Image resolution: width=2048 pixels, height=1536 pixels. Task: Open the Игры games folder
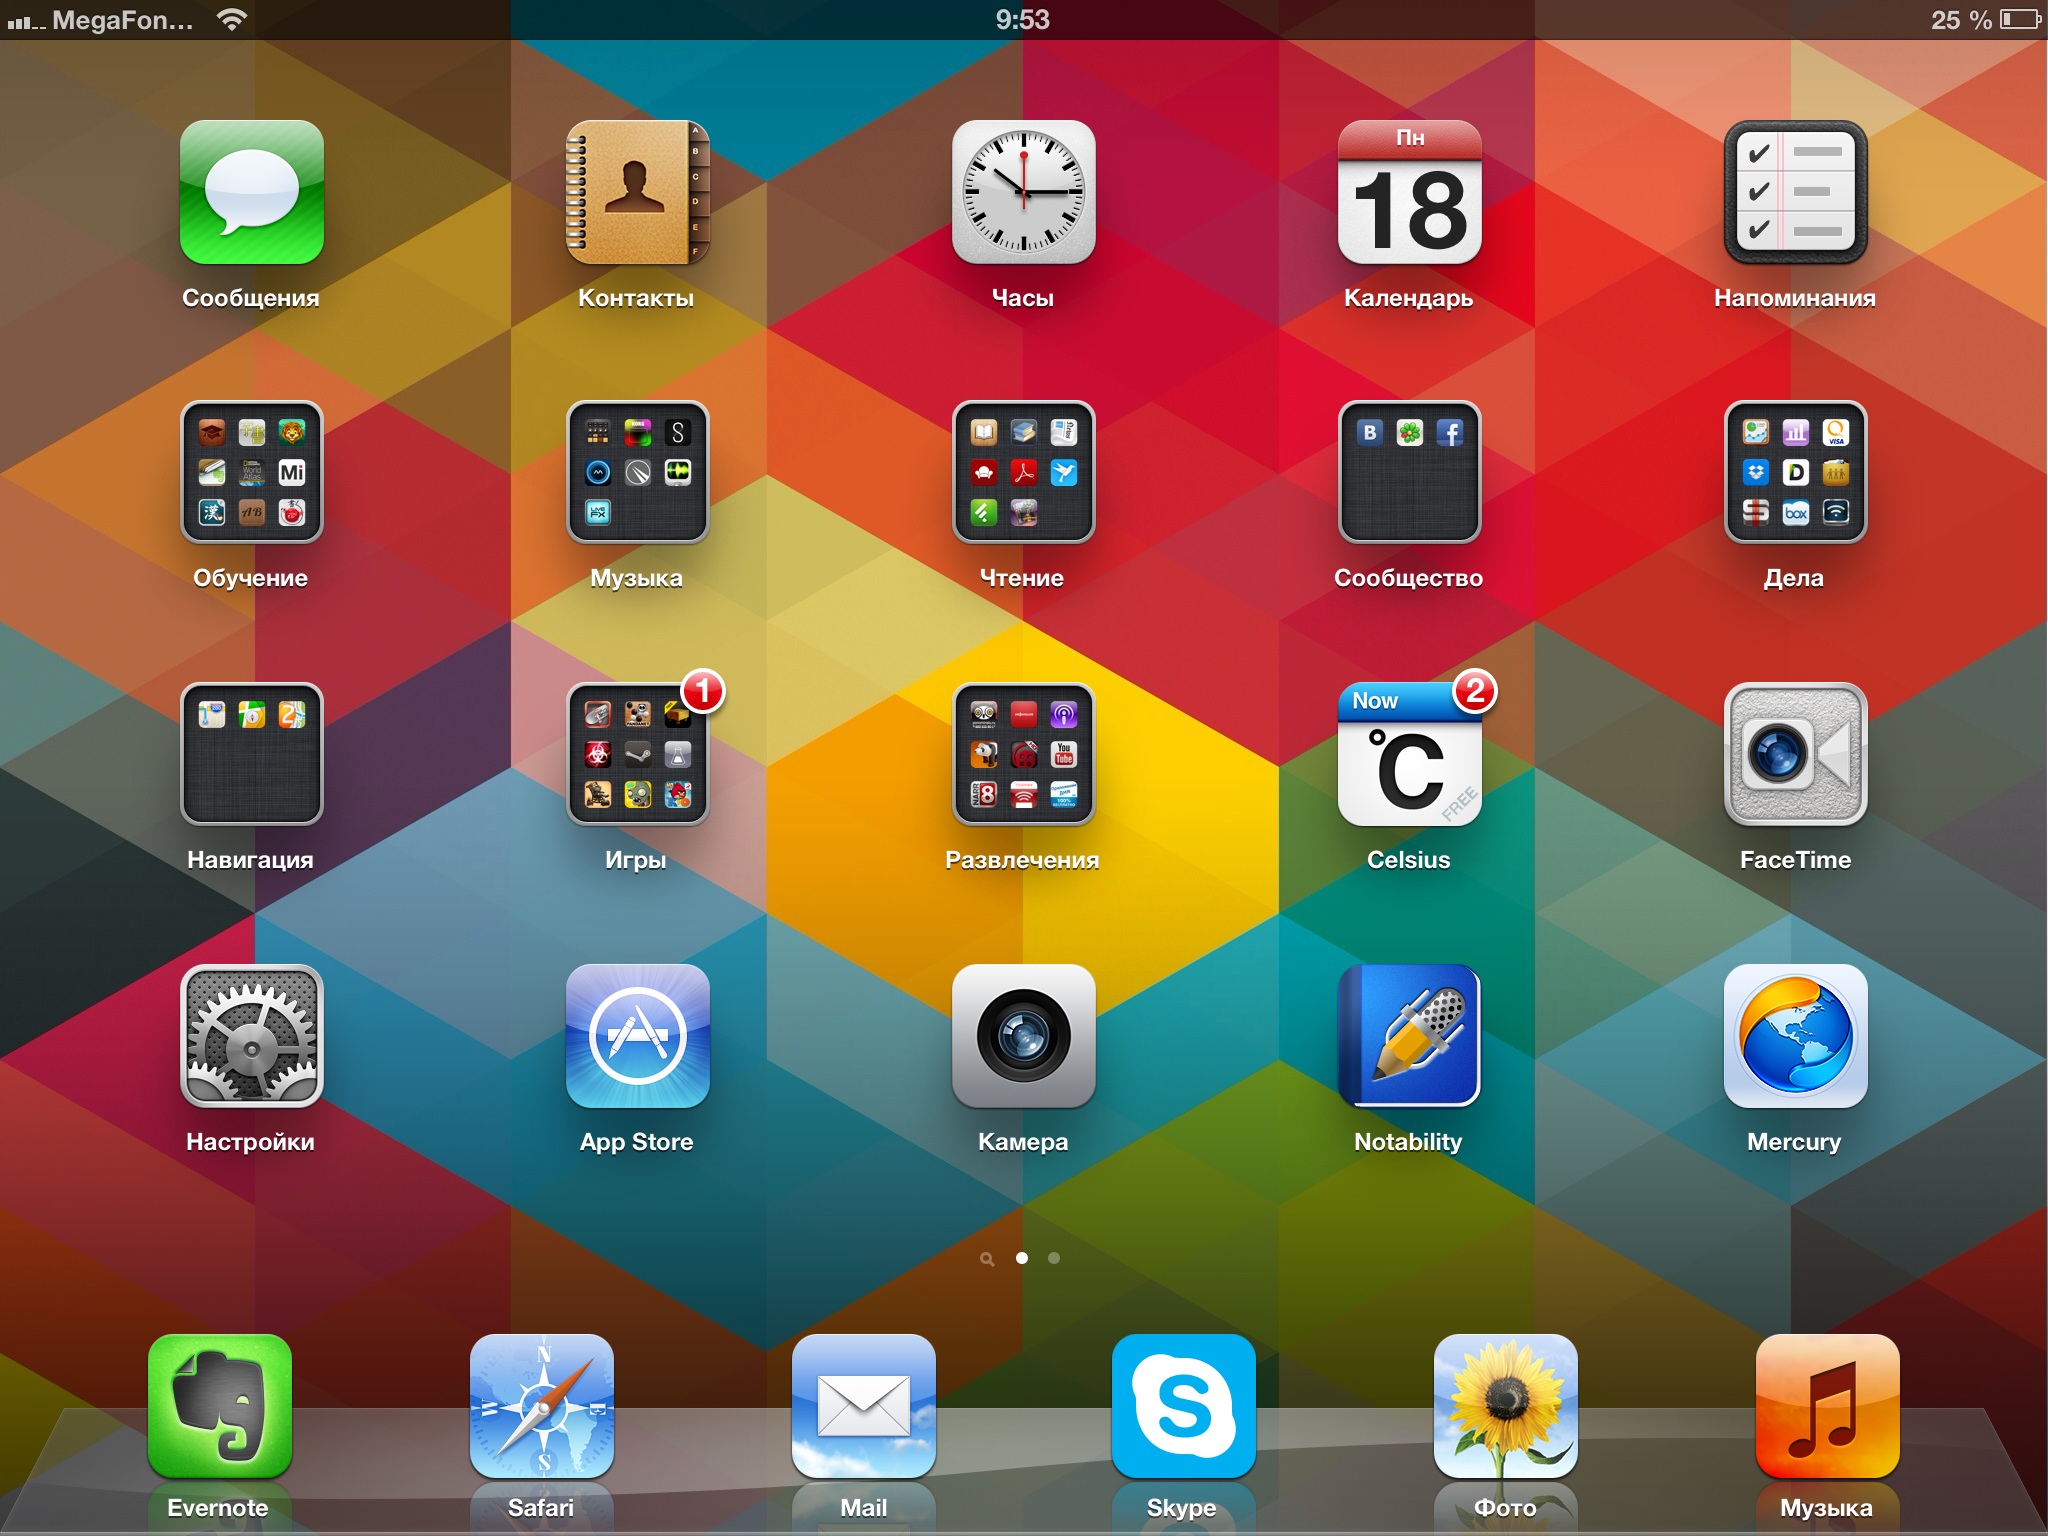coord(638,754)
